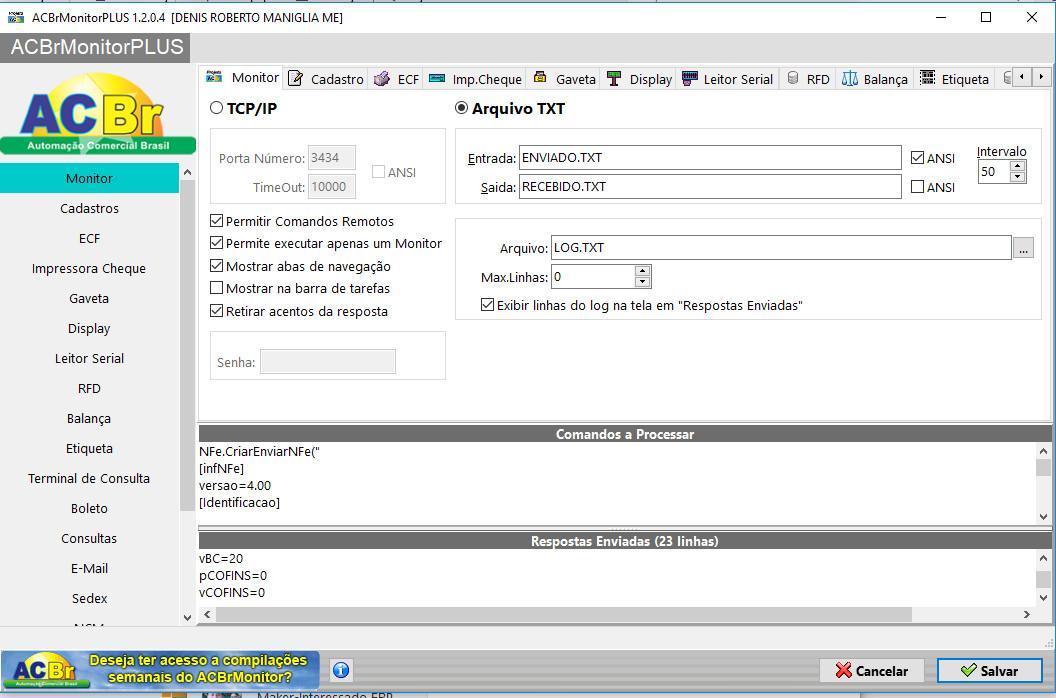Select Sedex in the sidebar
The height and width of the screenshot is (698, 1056).
point(90,598)
